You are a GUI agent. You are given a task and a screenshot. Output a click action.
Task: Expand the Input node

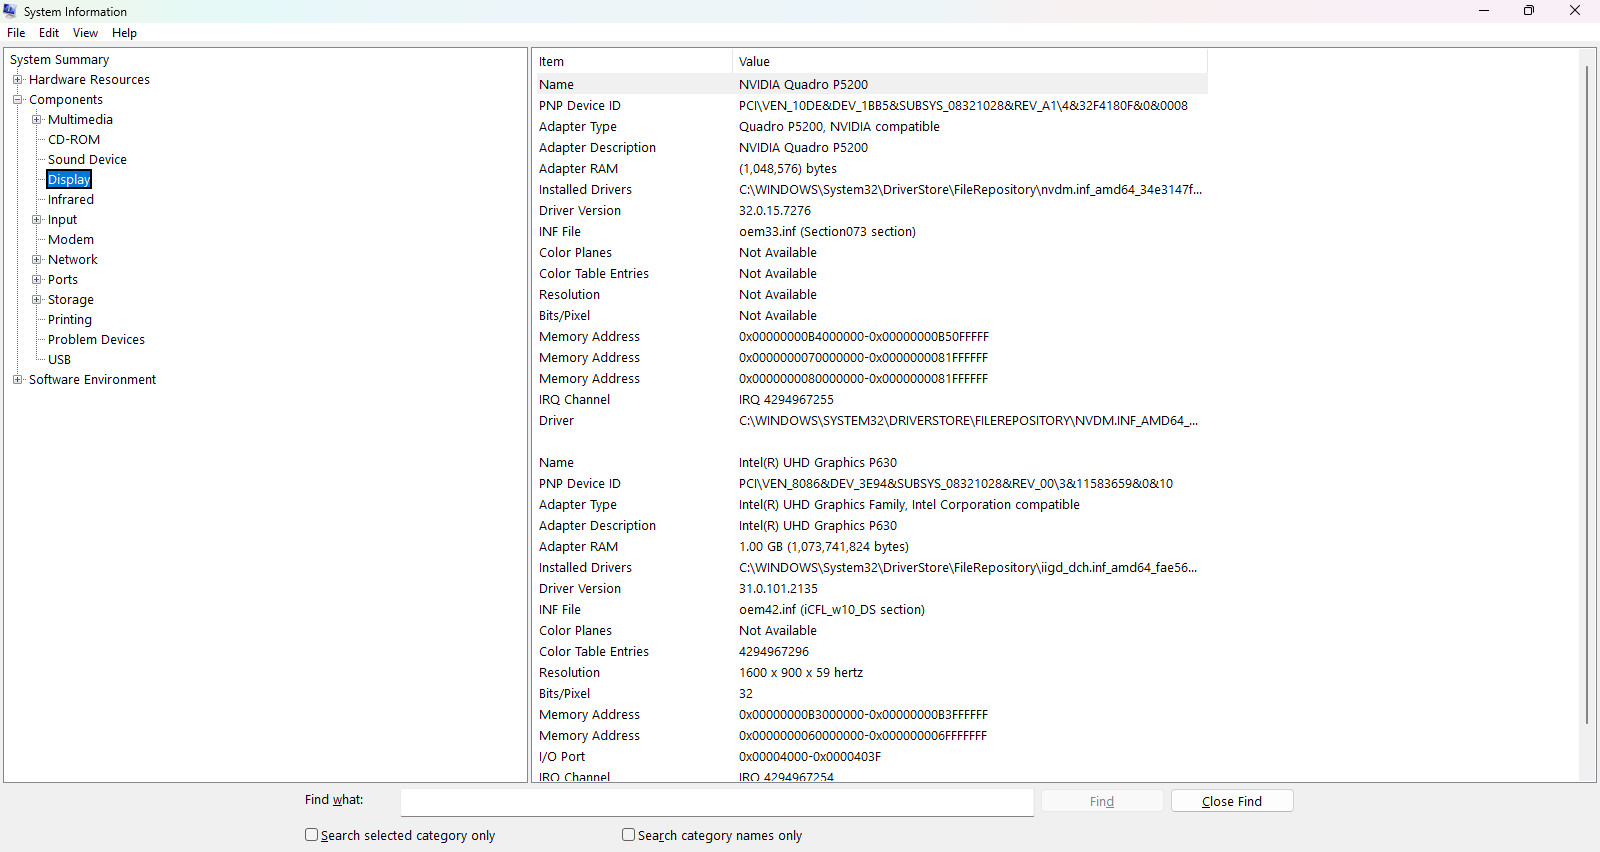[36, 220]
